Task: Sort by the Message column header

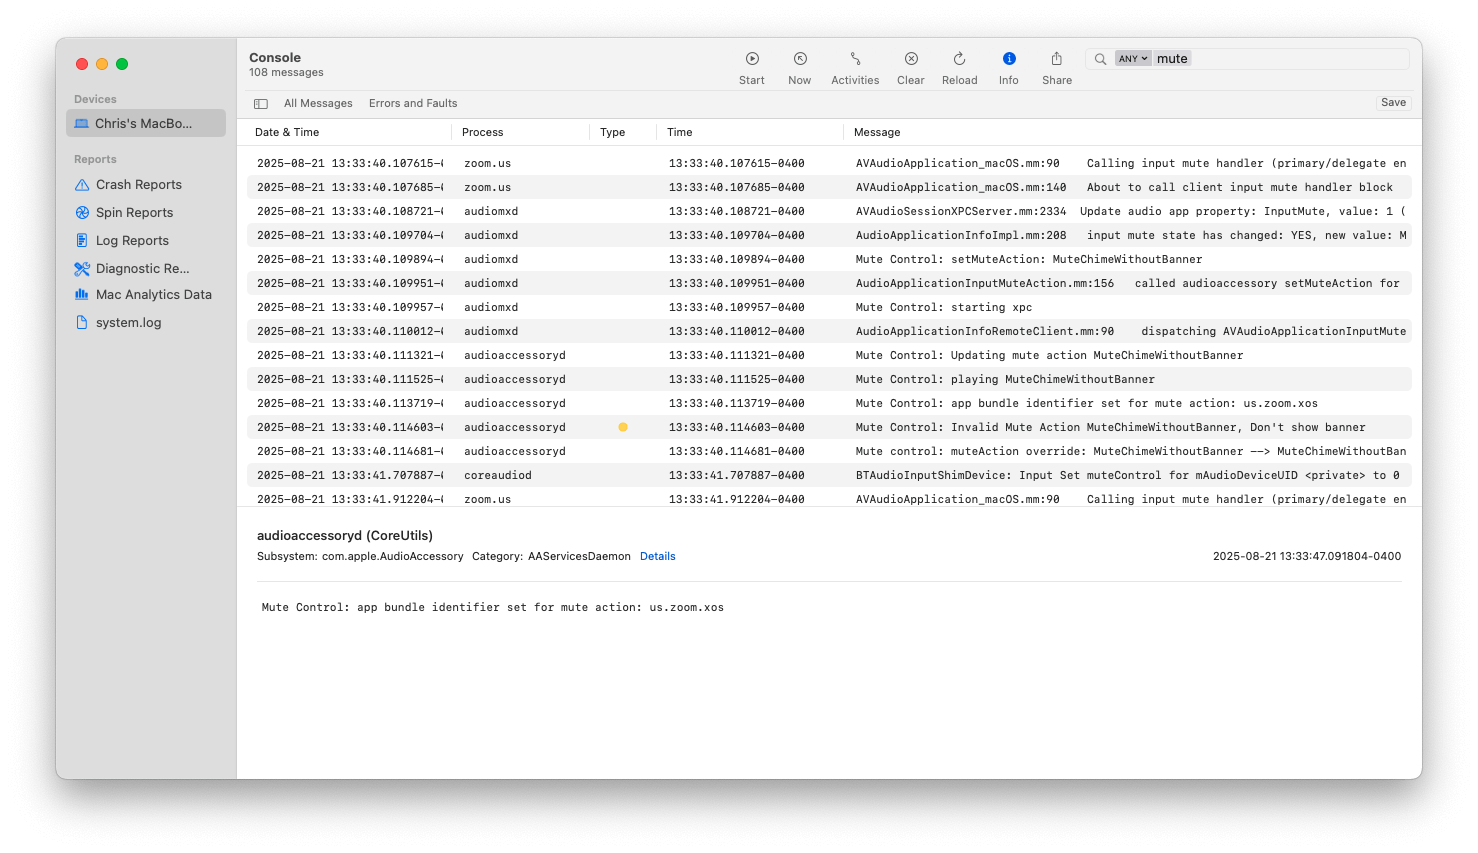Action: 877,132
